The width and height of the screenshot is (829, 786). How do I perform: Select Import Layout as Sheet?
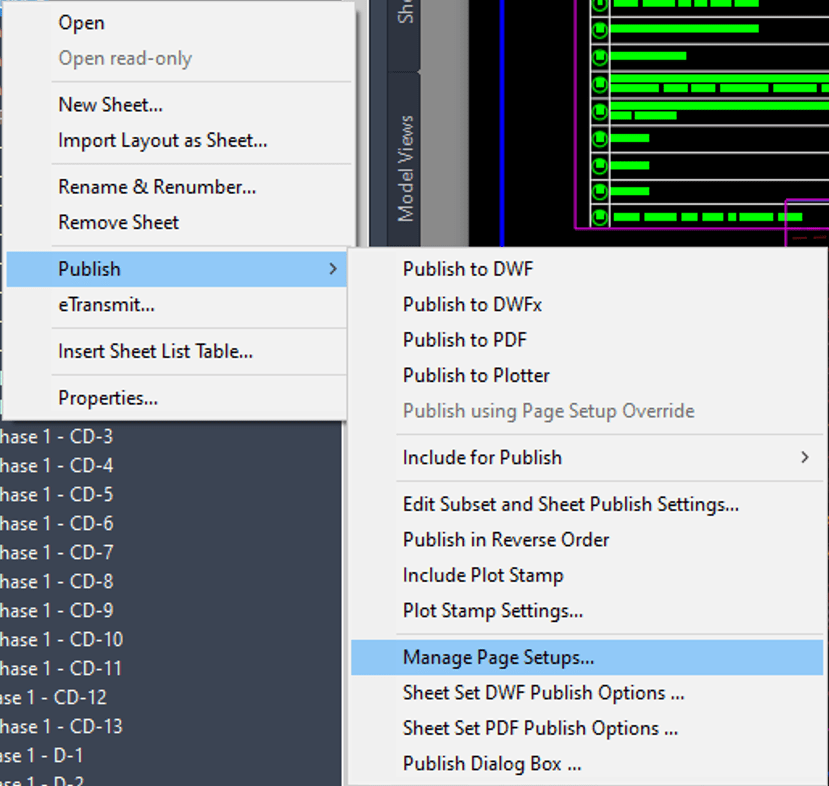tap(162, 140)
